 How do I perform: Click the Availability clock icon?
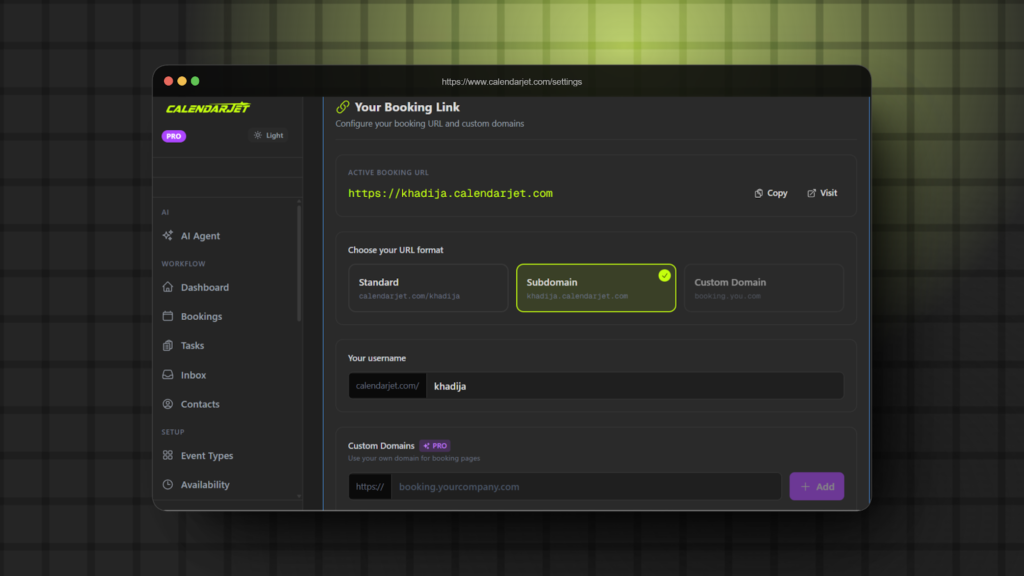tap(168, 485)
